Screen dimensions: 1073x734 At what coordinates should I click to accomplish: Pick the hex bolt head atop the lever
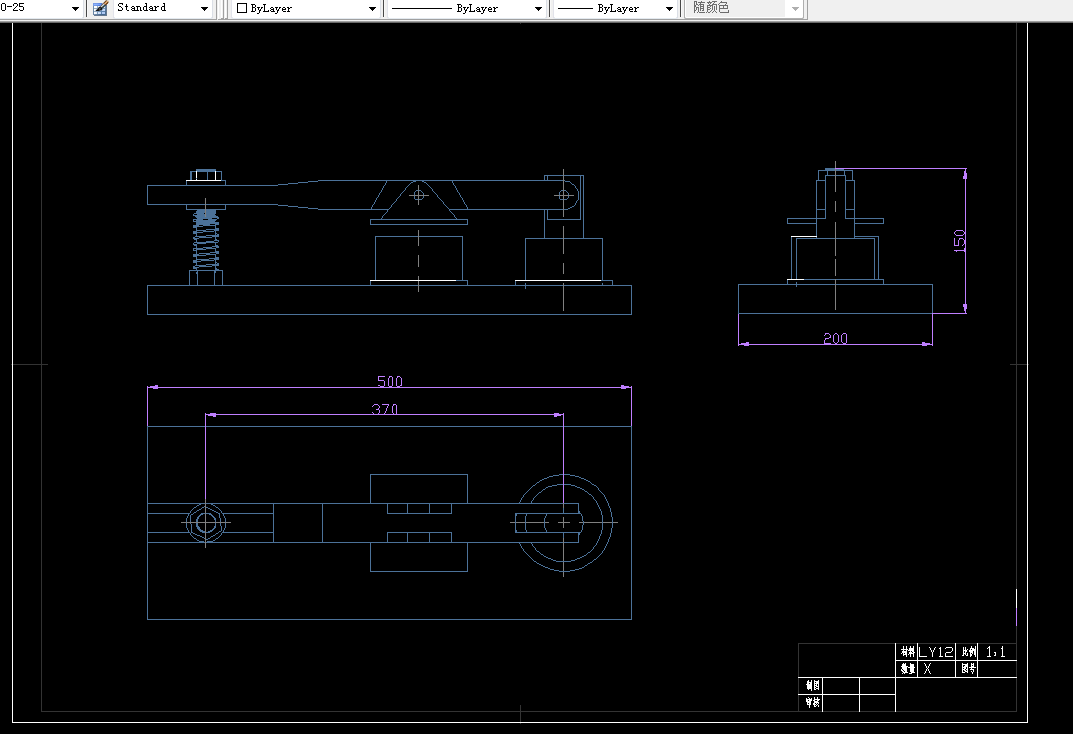[x=205, y=176]
